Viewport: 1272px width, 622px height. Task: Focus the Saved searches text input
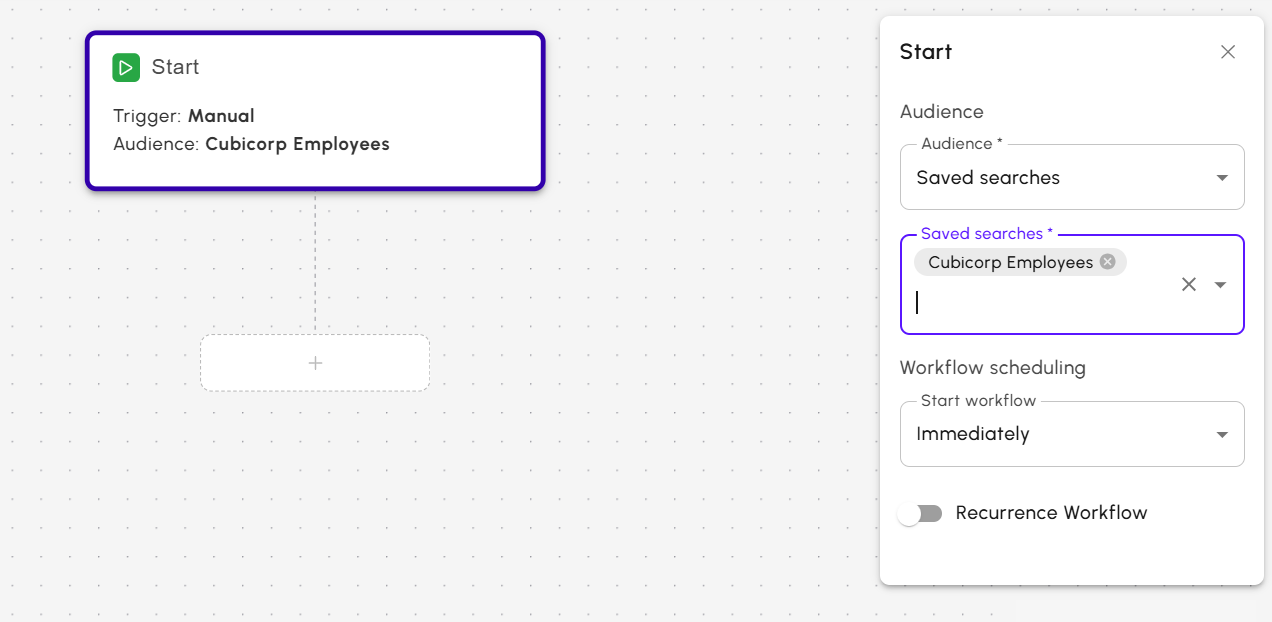pyautogui.click(x=1040, y=303)
